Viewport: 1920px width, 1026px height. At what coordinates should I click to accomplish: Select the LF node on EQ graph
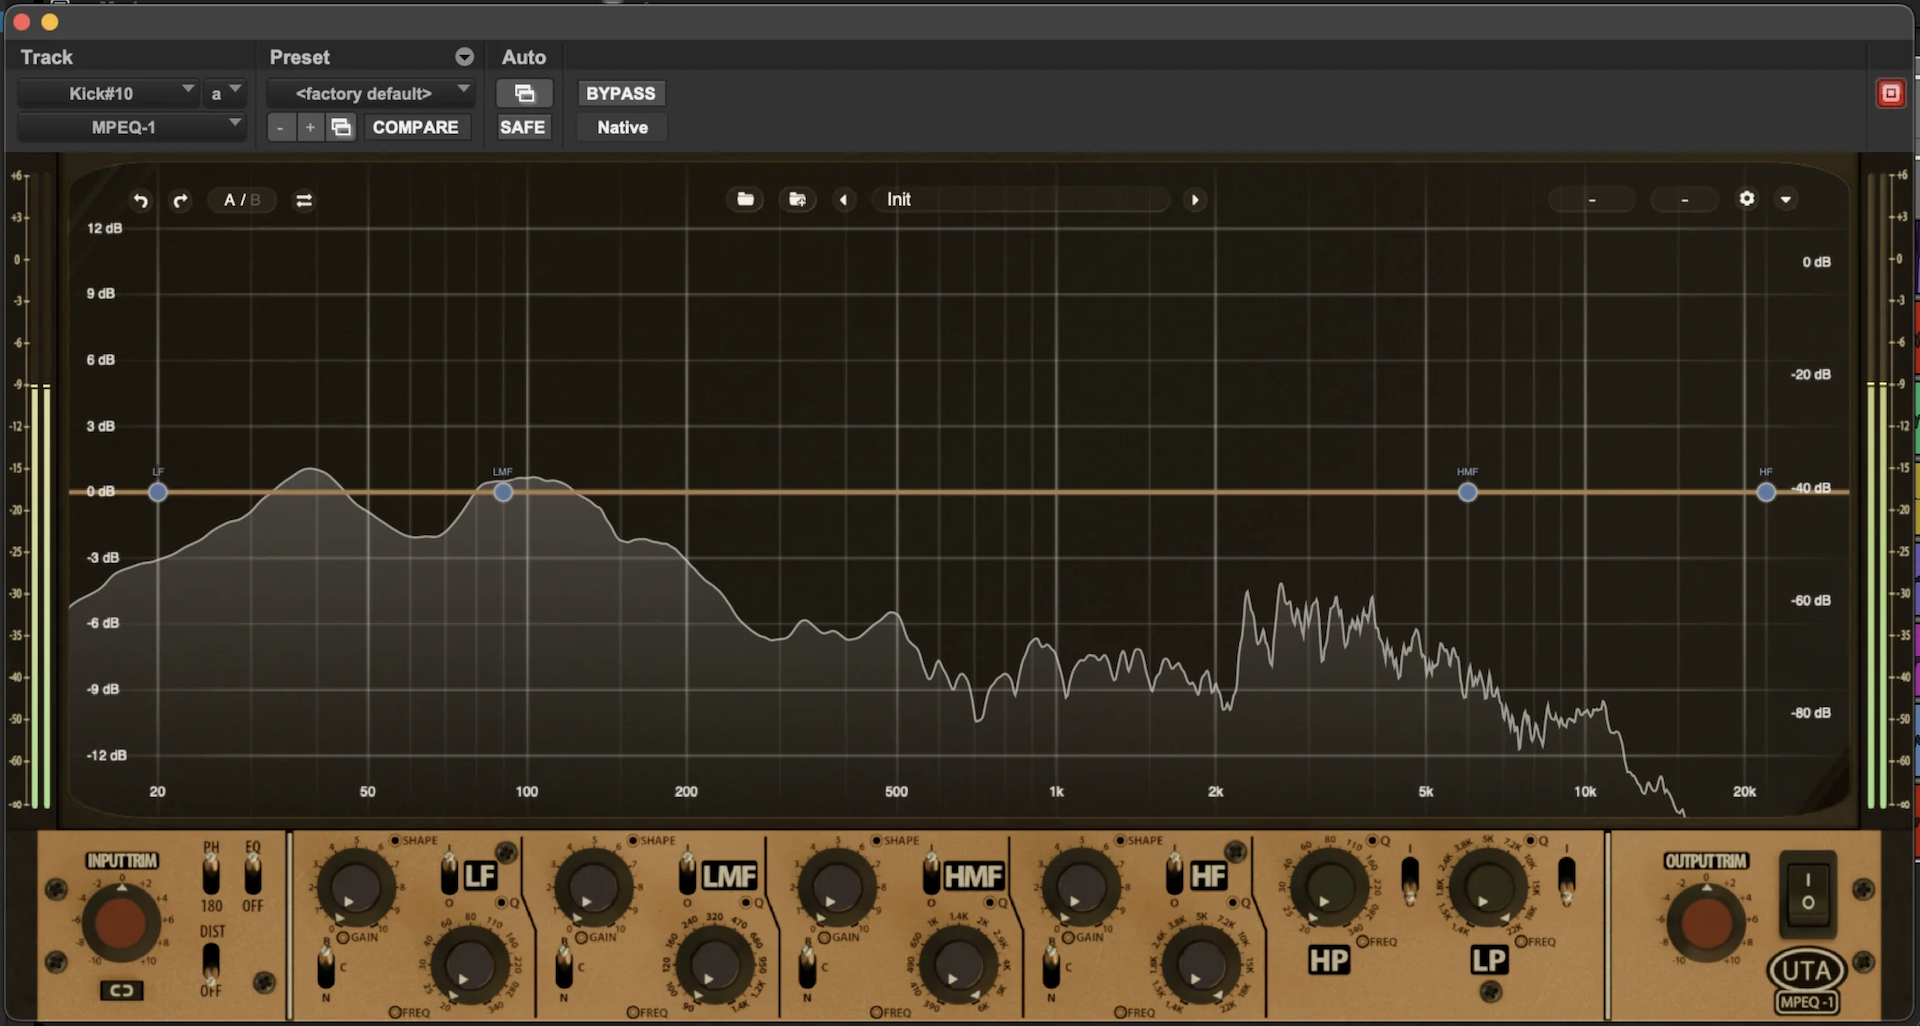pos(158,492)
